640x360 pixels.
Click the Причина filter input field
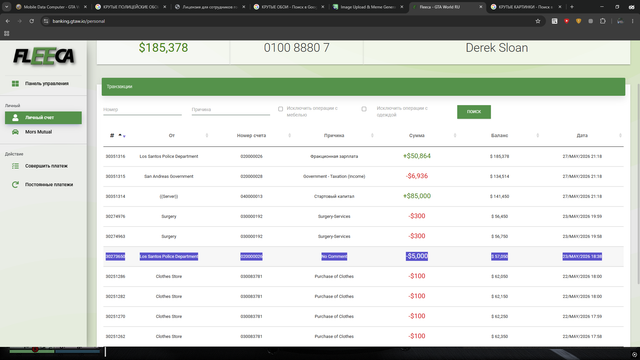coord(231,110)
